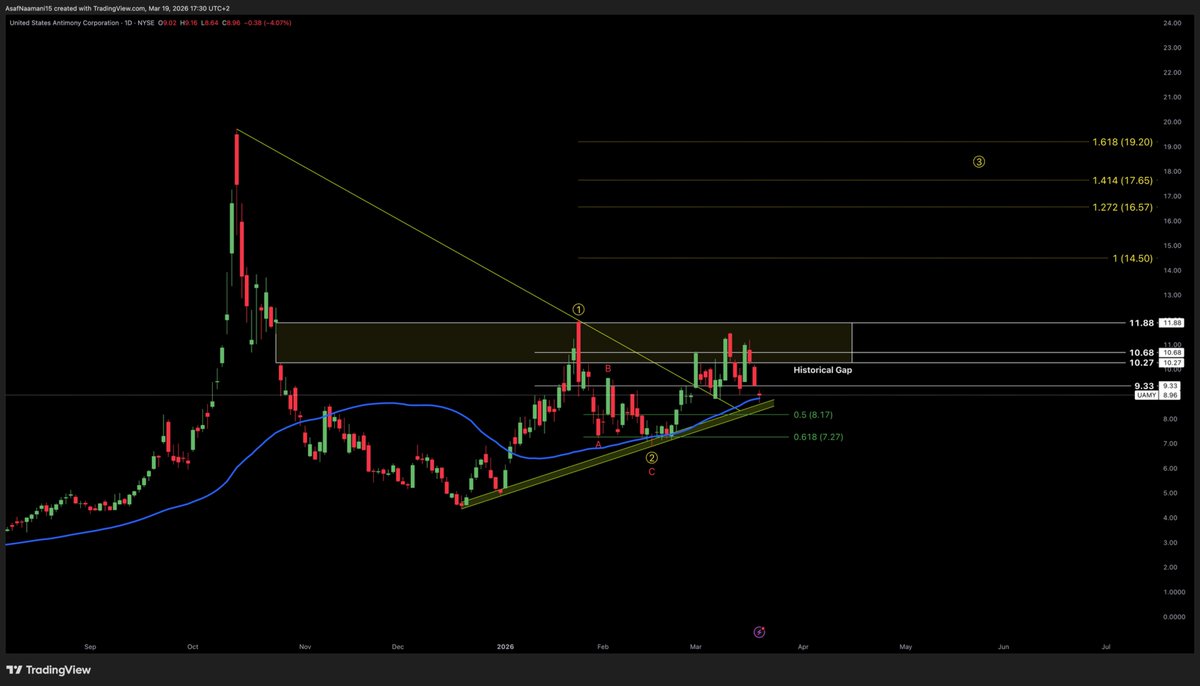Click the Jul label on time axis

tap(1106, 647)
